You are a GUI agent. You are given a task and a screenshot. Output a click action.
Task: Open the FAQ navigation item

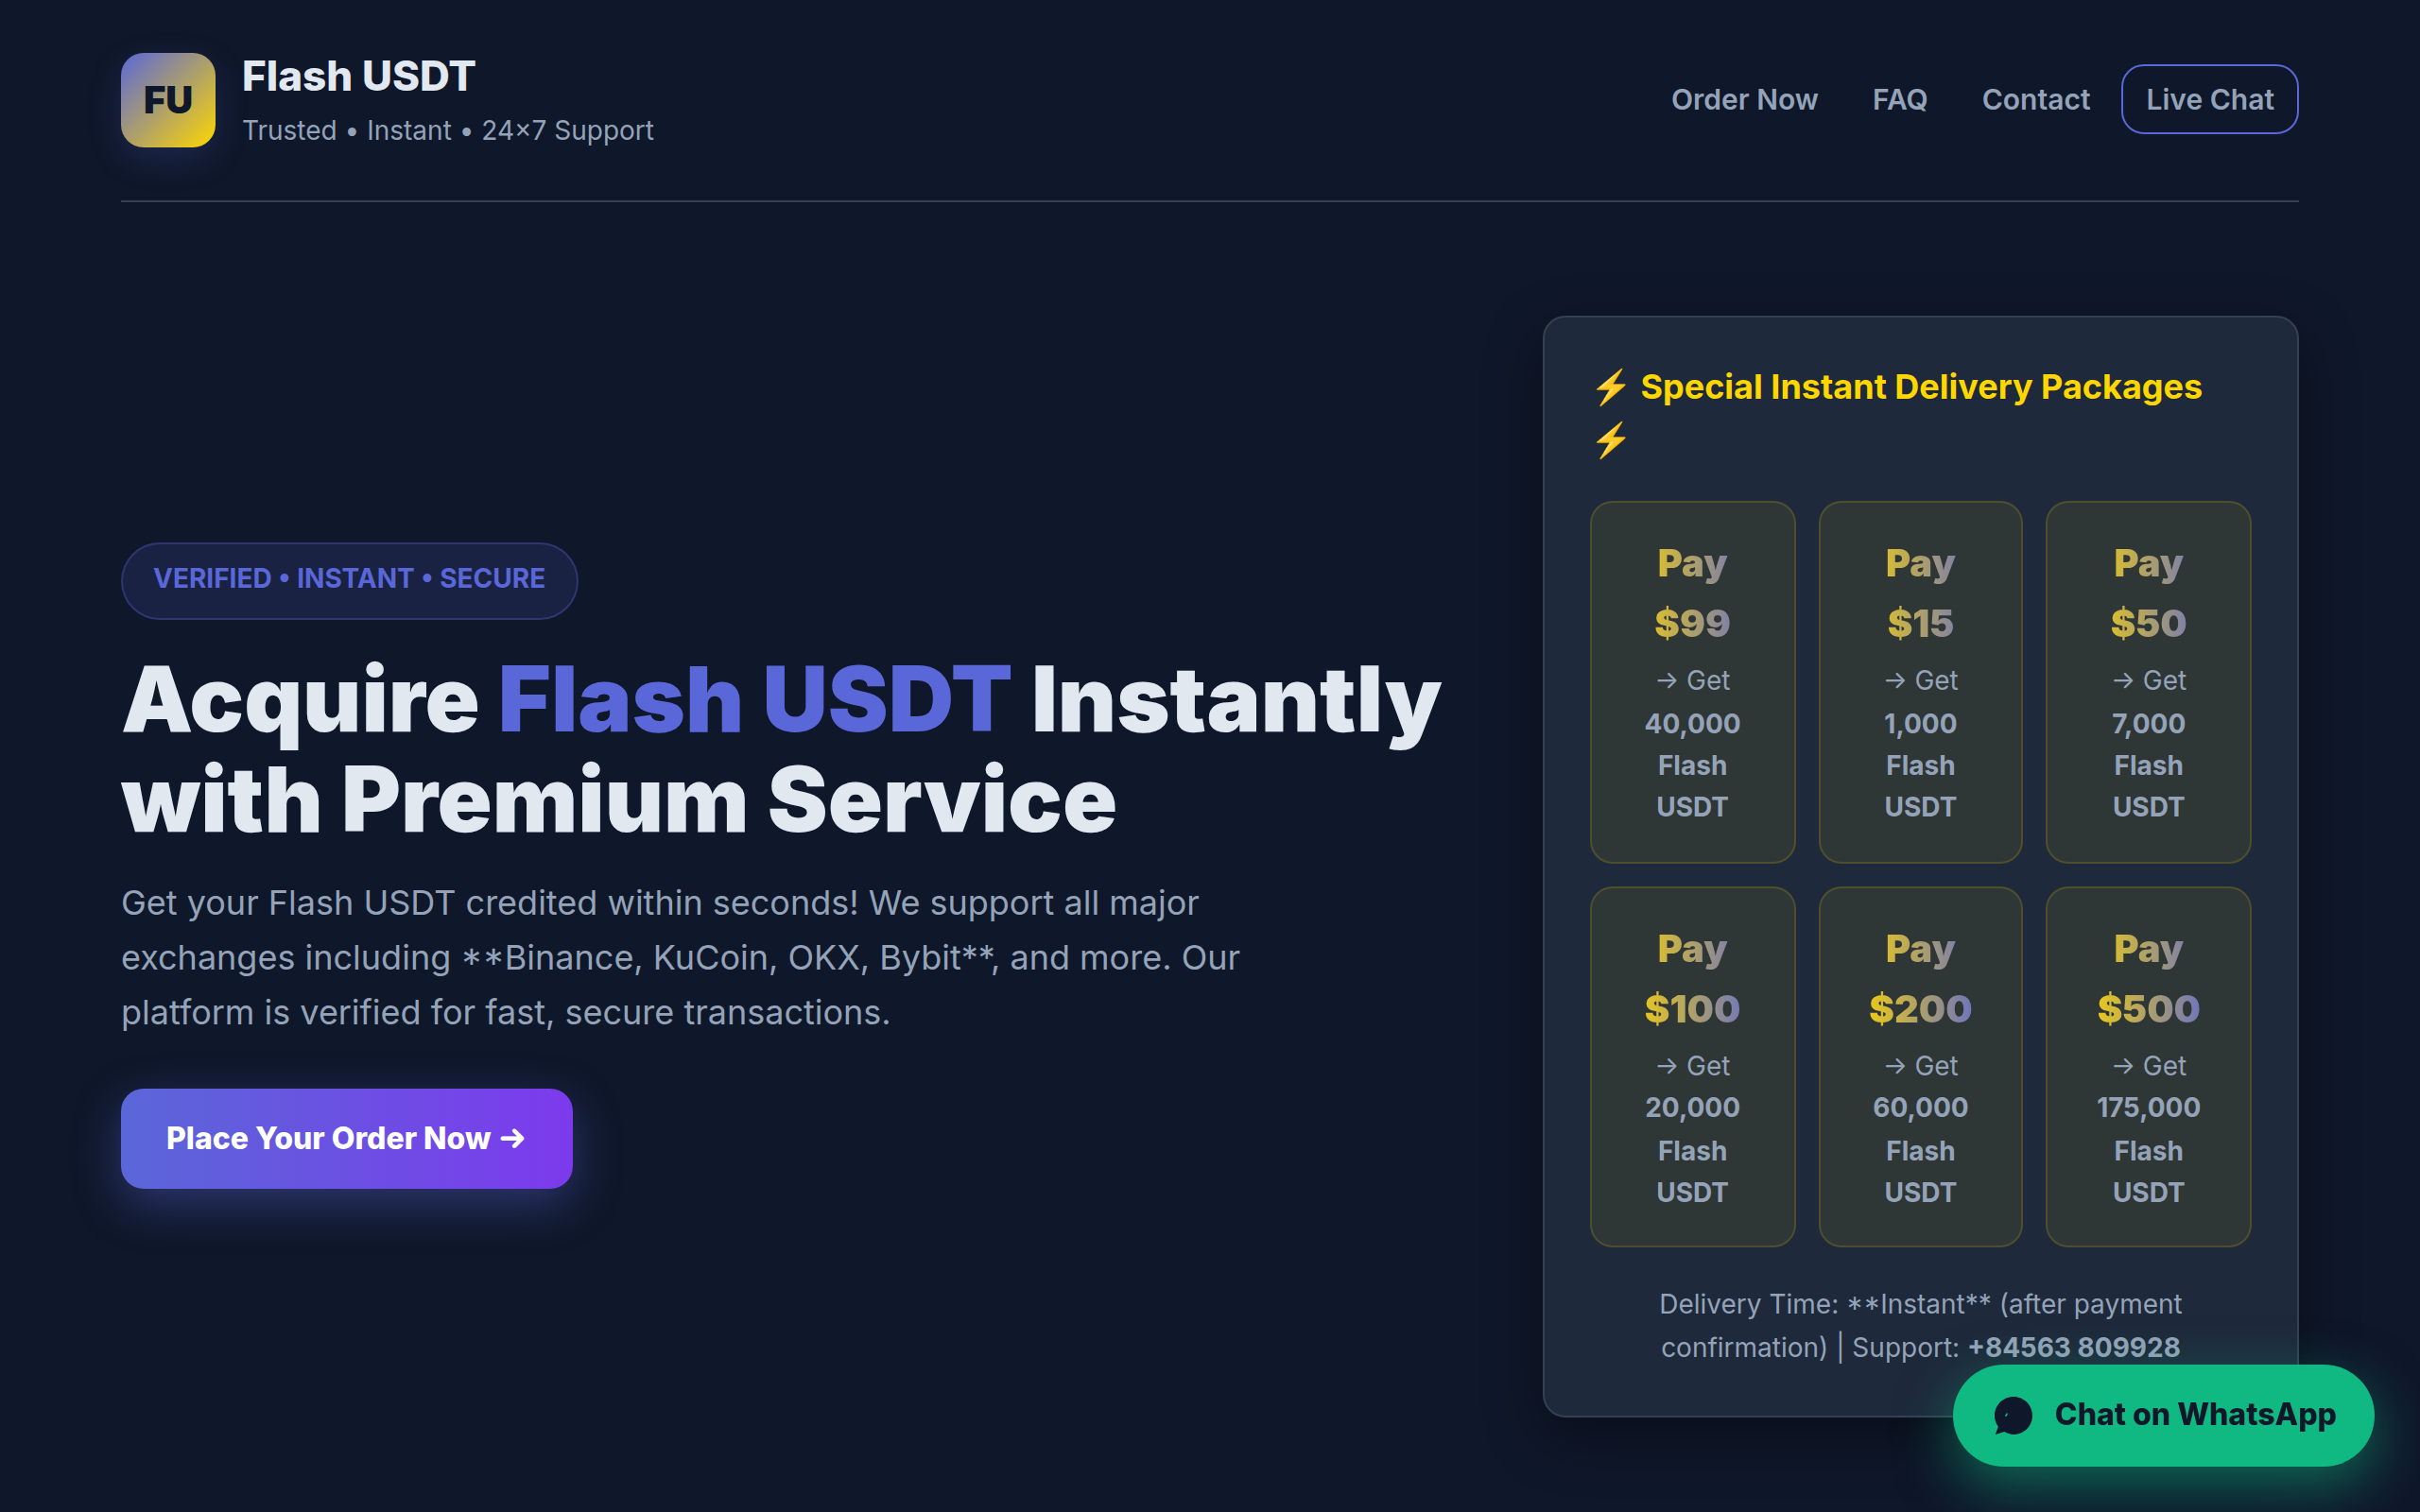pos(1899,99)
